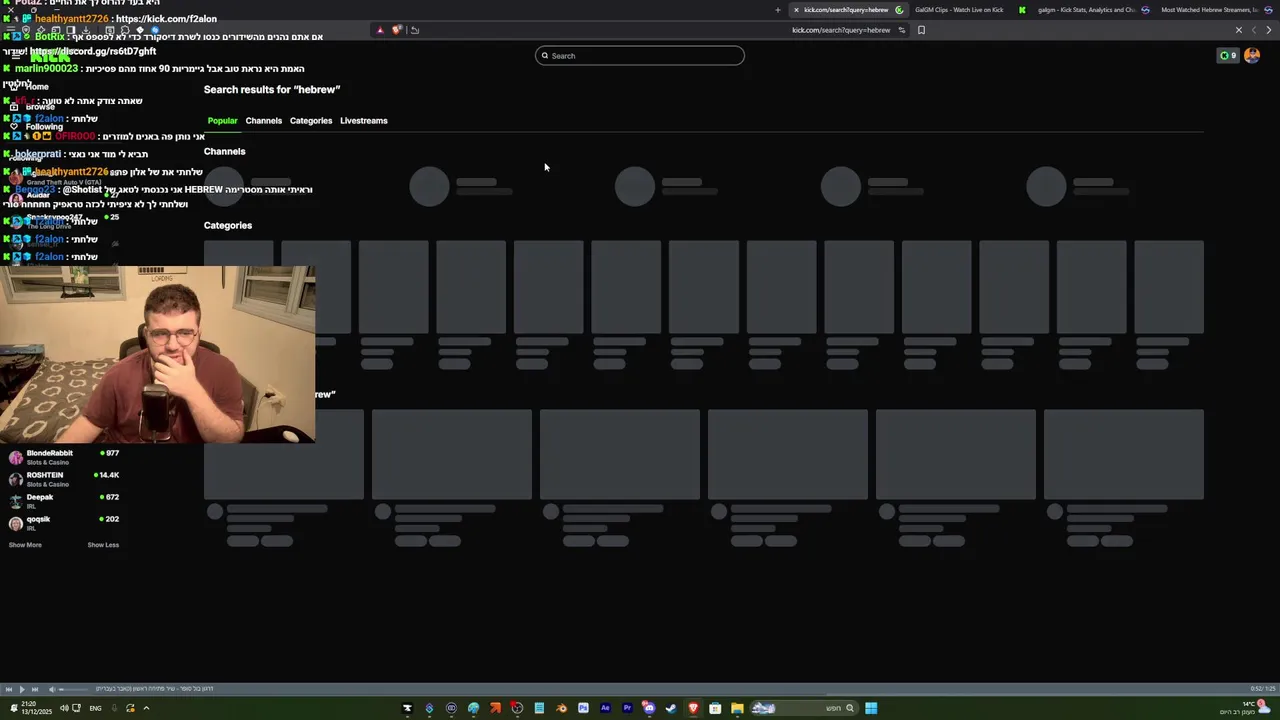Open Brave browser from the taskbar

tap(693, 708)
